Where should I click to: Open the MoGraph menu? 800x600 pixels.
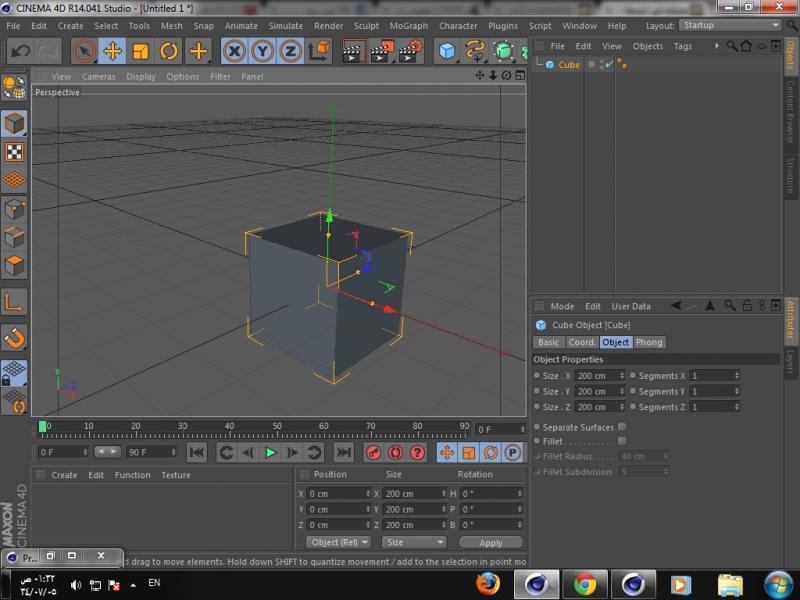click(410, 26)
